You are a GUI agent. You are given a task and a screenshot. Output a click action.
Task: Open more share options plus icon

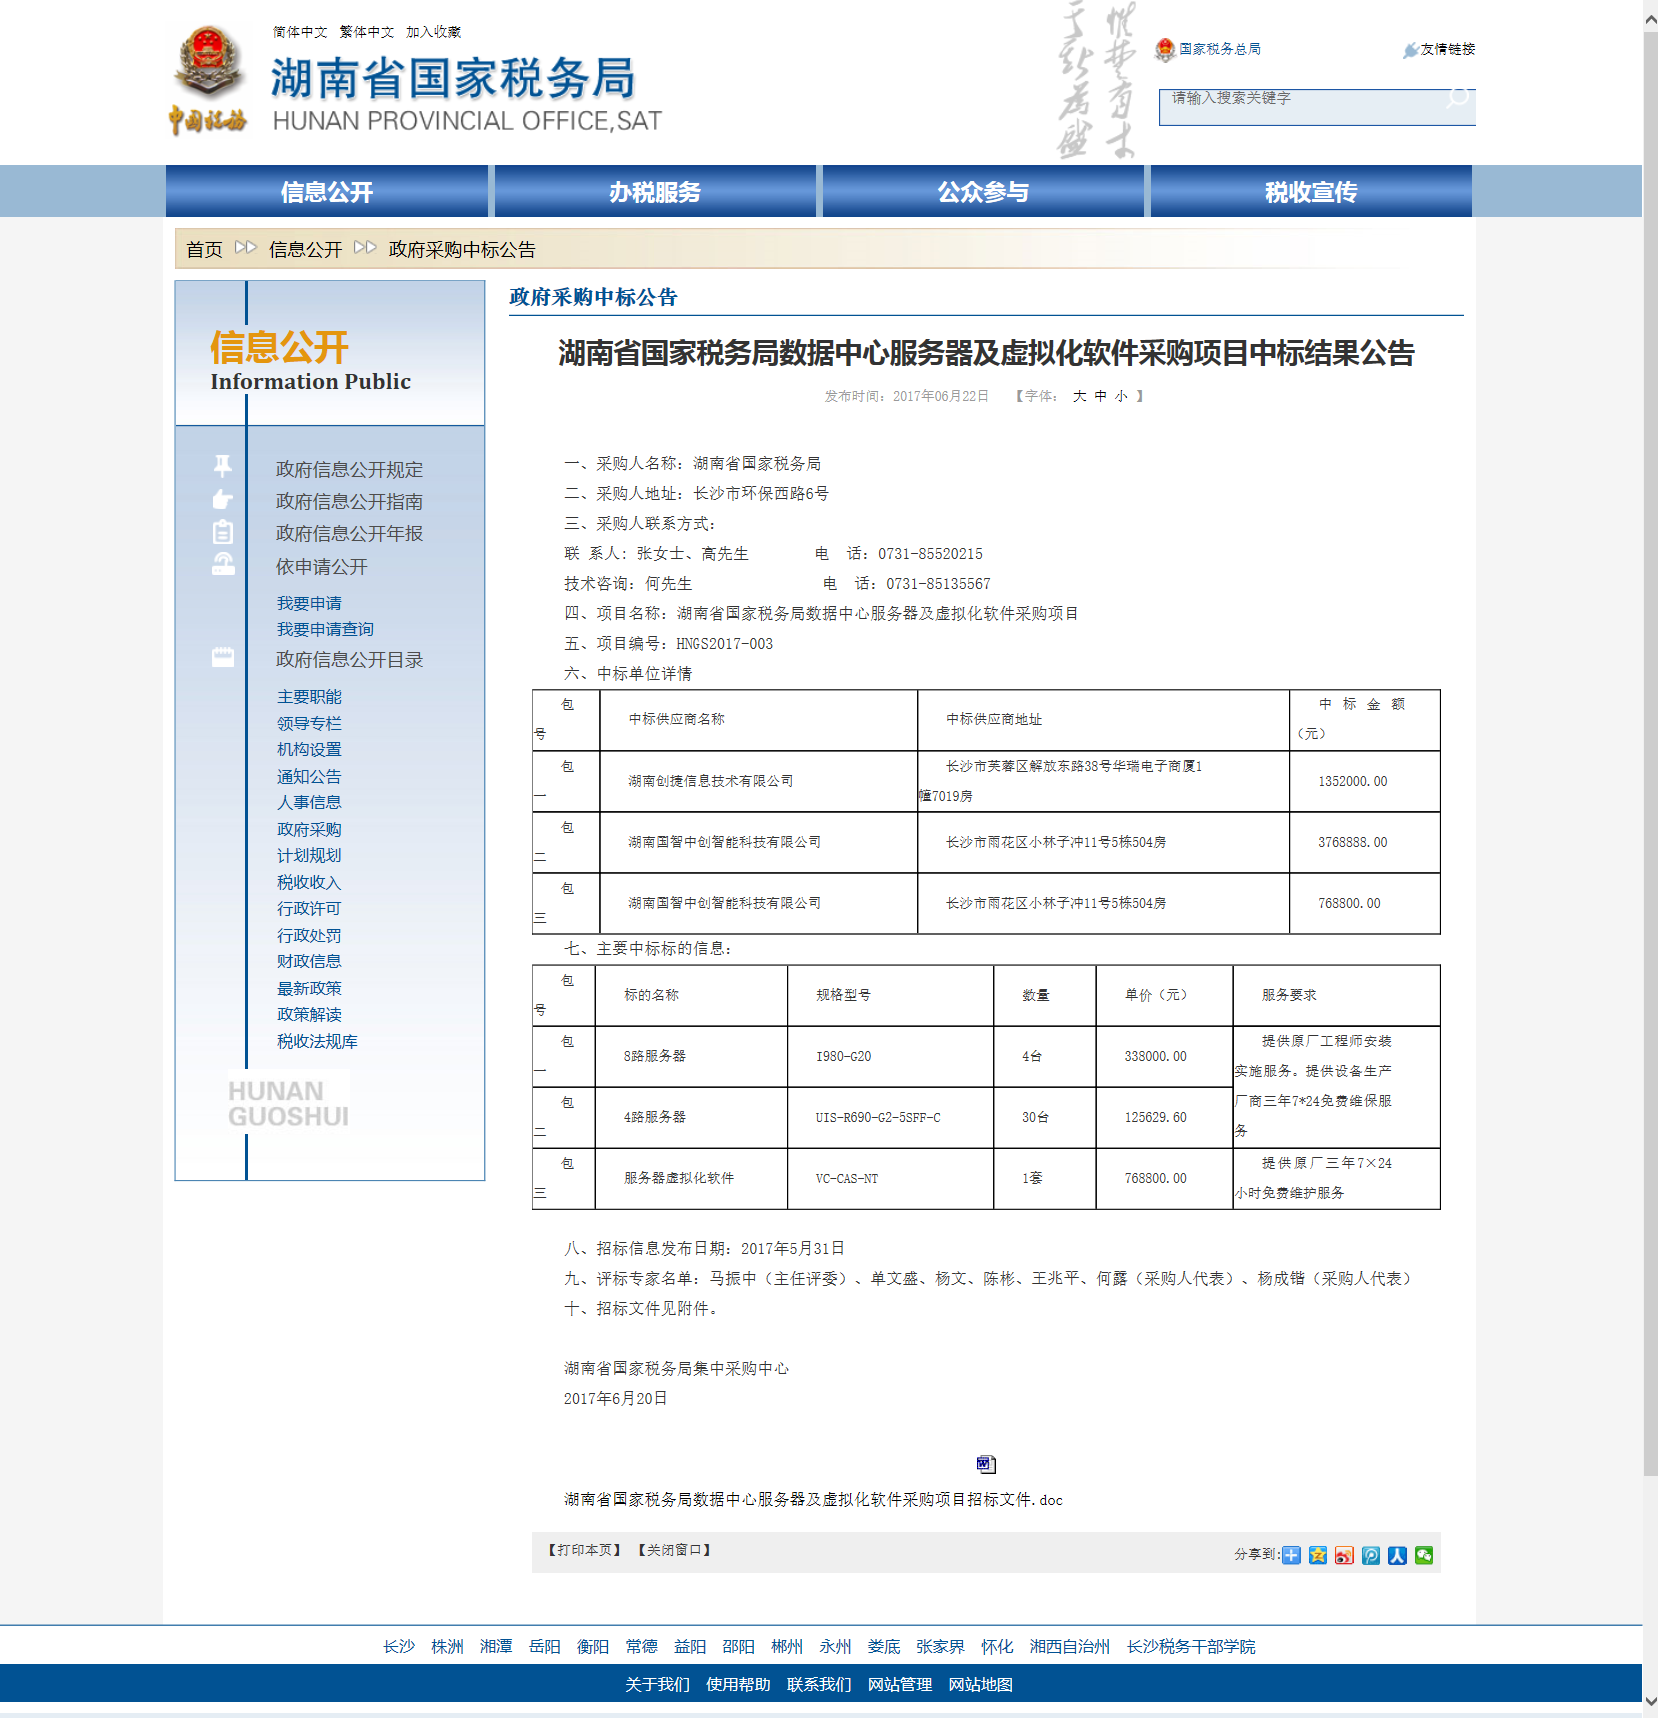1292,1555
